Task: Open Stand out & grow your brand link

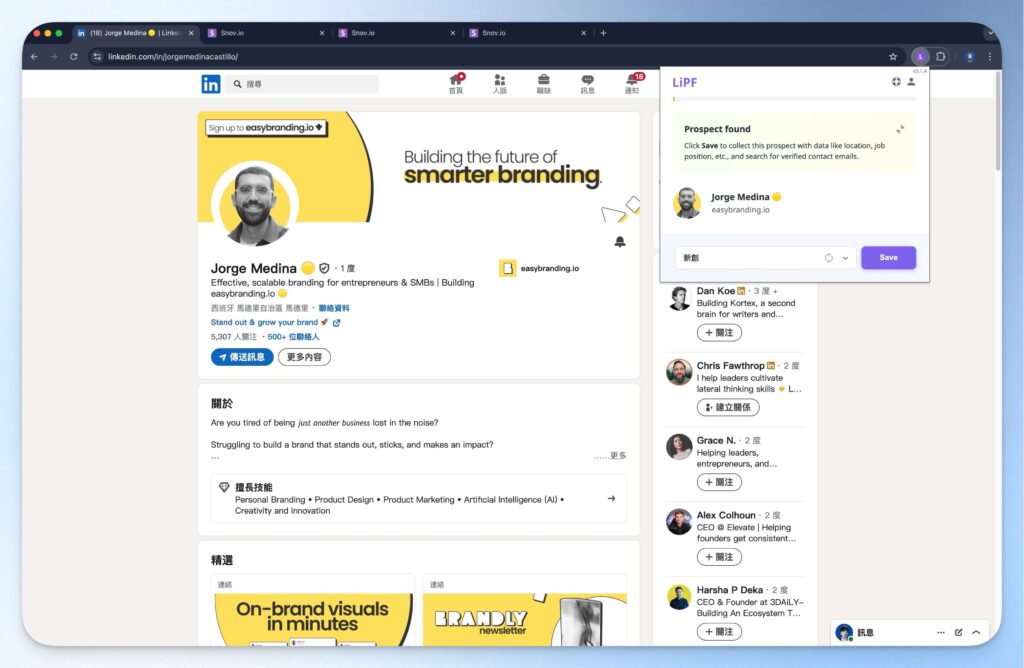Action: click(275, 323)
